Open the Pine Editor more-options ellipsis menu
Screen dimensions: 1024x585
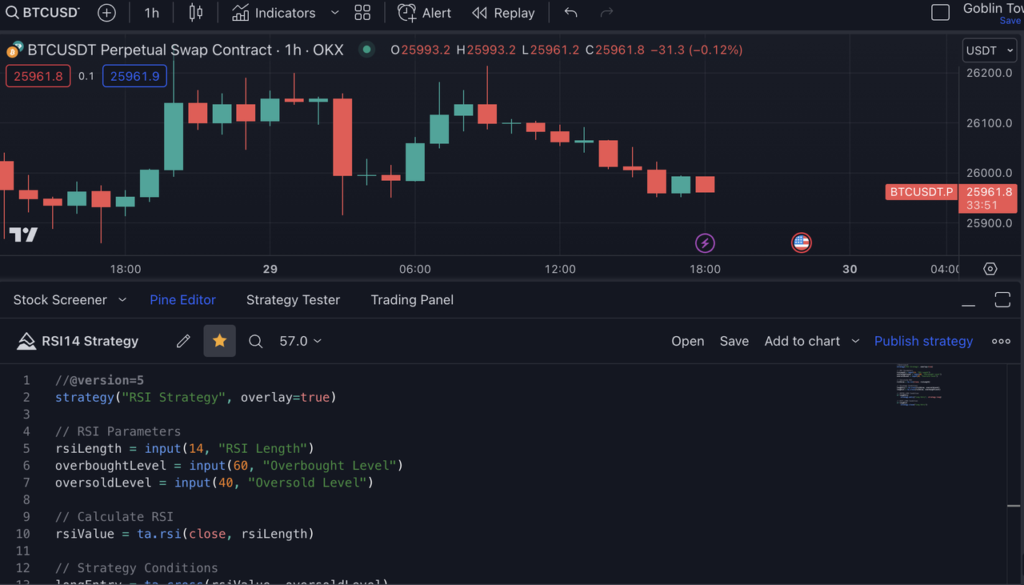click(1000, 341)
